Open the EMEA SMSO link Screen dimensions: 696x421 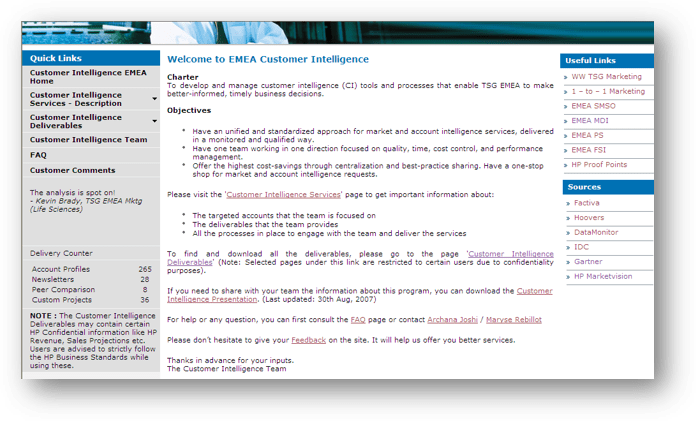(x=594, y=105)
